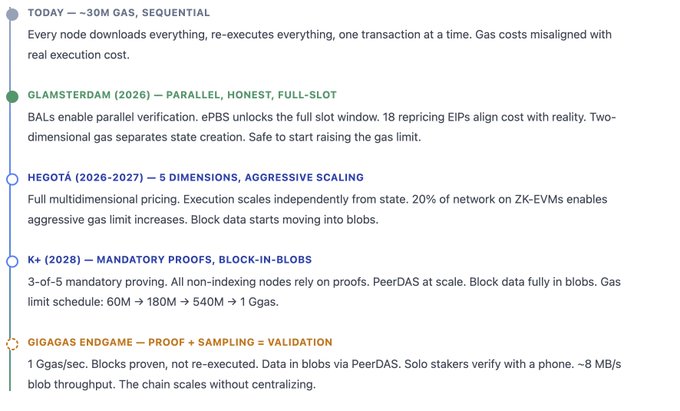Click the small gray Today timeline marker
680x411 pixels.
pyautogui.click(x=12, y=14)
